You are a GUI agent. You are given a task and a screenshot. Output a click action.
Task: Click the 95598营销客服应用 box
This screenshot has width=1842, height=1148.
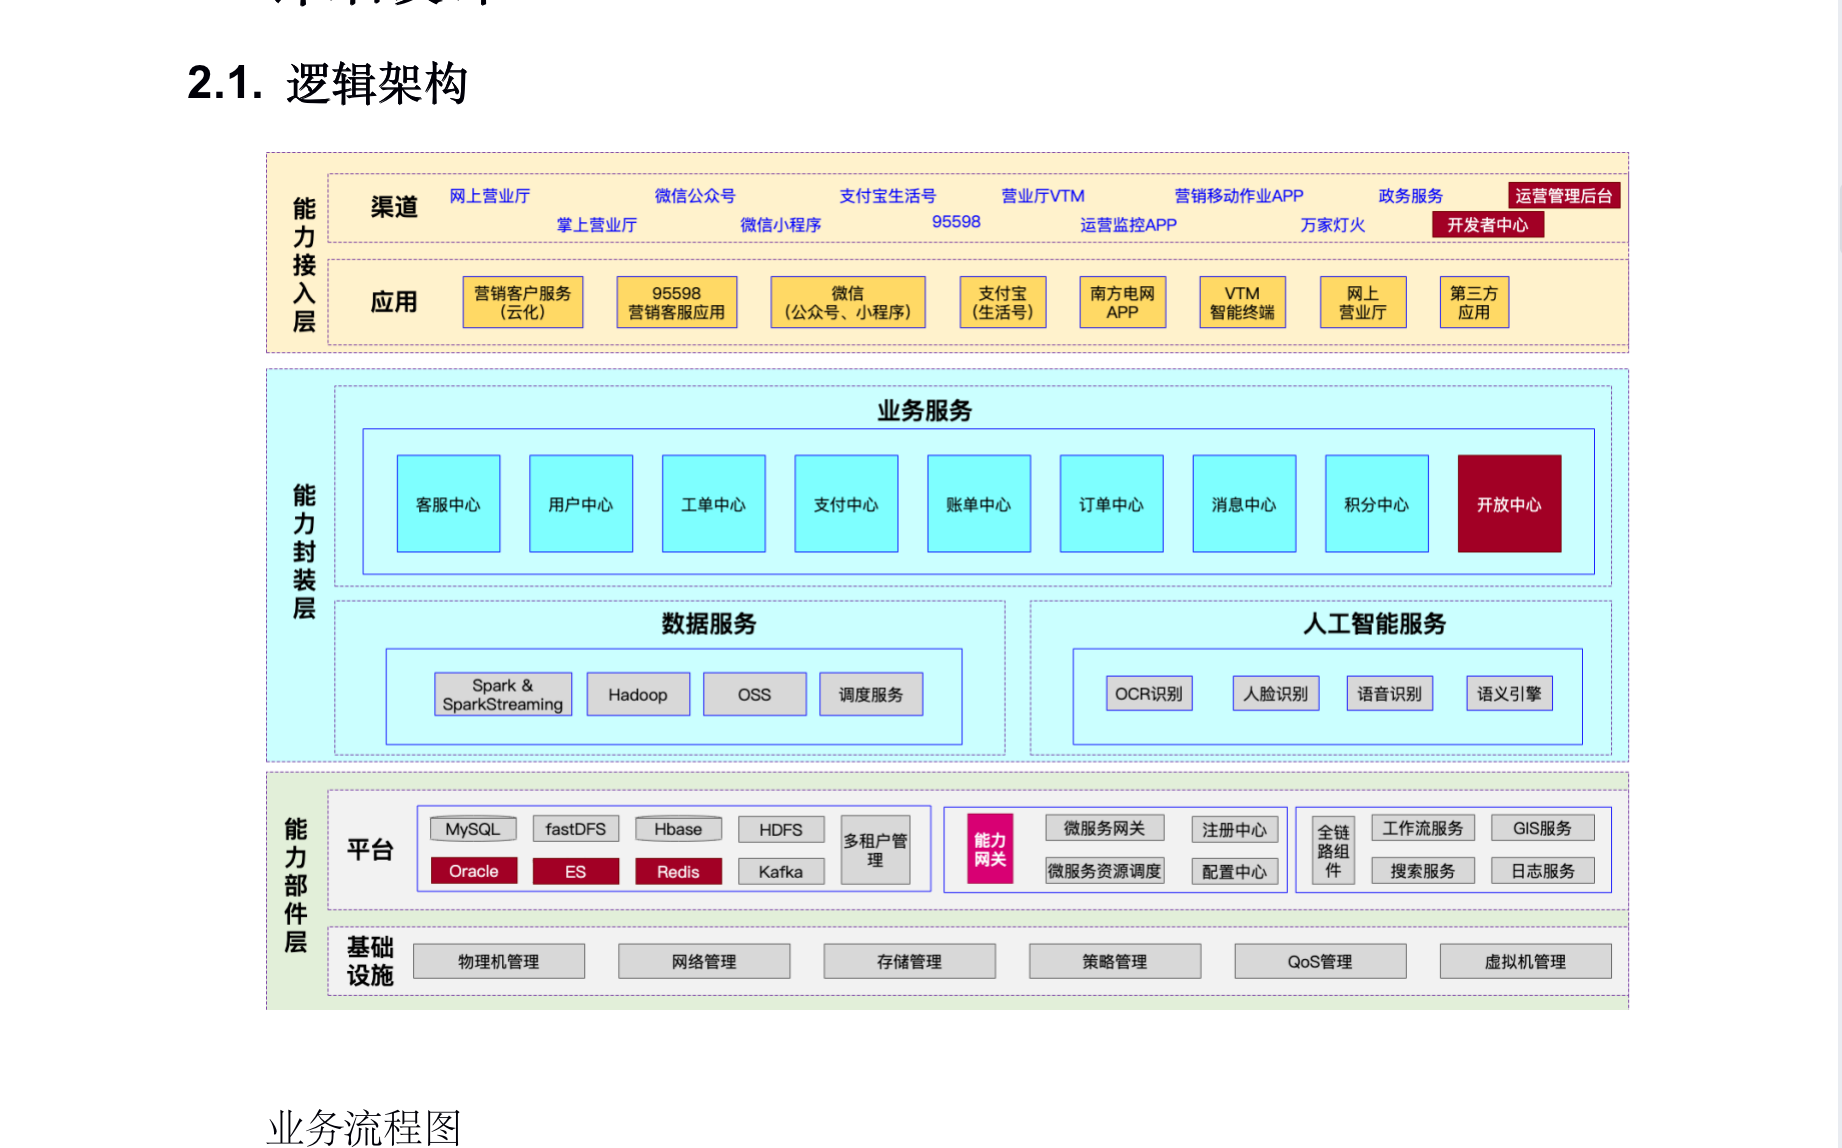click(x=677, y=302)
